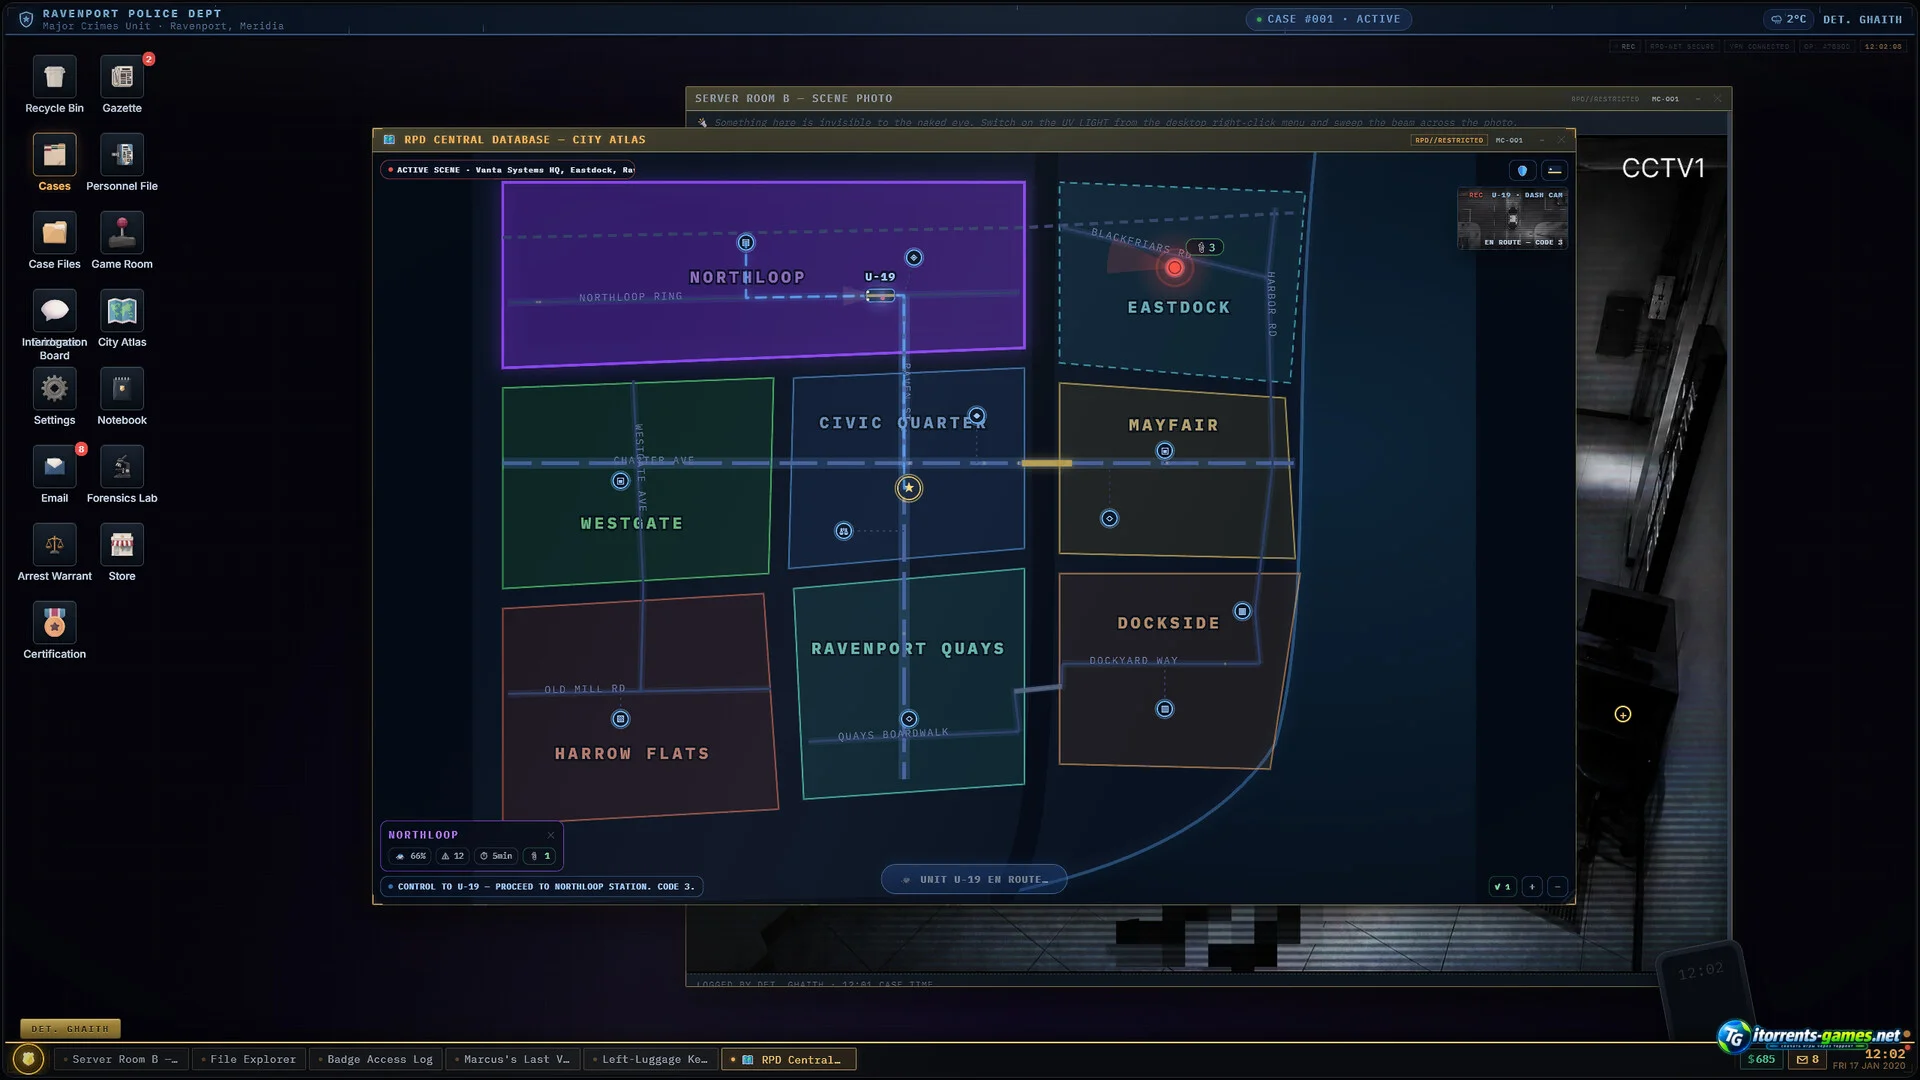Open the Case #001 Active status pill
1920x1080 pixels.
[x=1328, y=19]
